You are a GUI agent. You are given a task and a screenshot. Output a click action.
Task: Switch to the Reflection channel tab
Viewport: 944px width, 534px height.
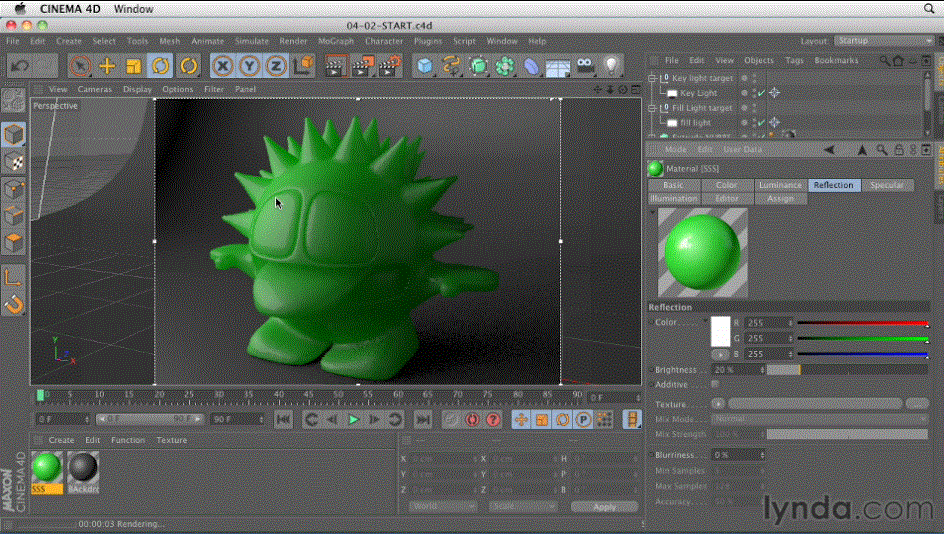tap(834, 185)
